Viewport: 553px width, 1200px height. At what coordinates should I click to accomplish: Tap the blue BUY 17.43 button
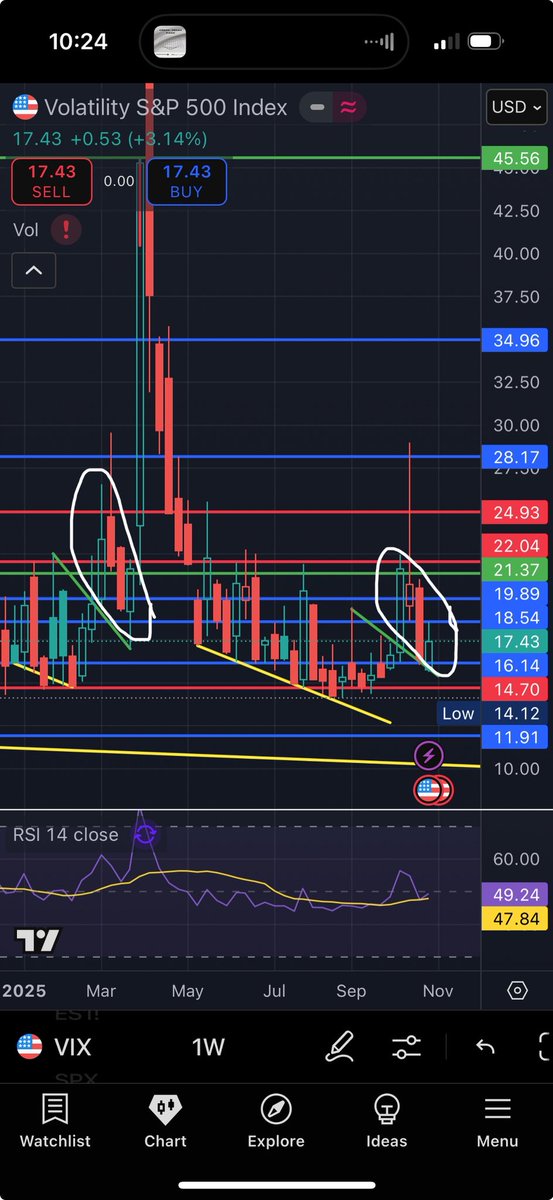click(186, 182)
